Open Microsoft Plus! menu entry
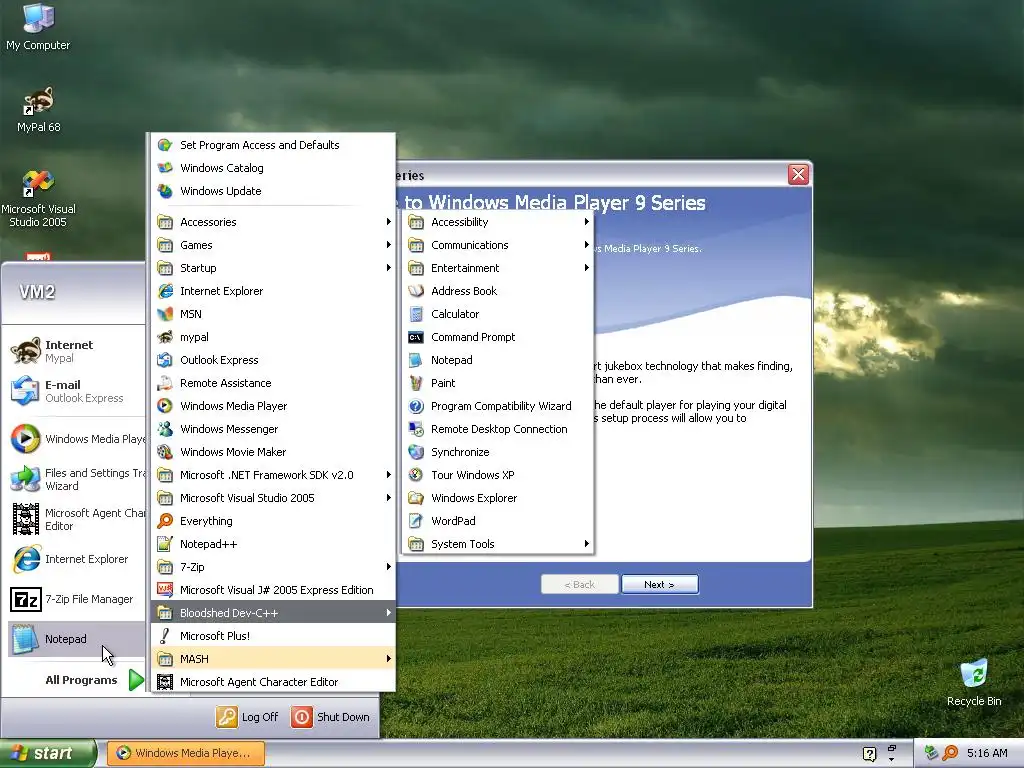The image size is (1024, 768). [274, 636]
